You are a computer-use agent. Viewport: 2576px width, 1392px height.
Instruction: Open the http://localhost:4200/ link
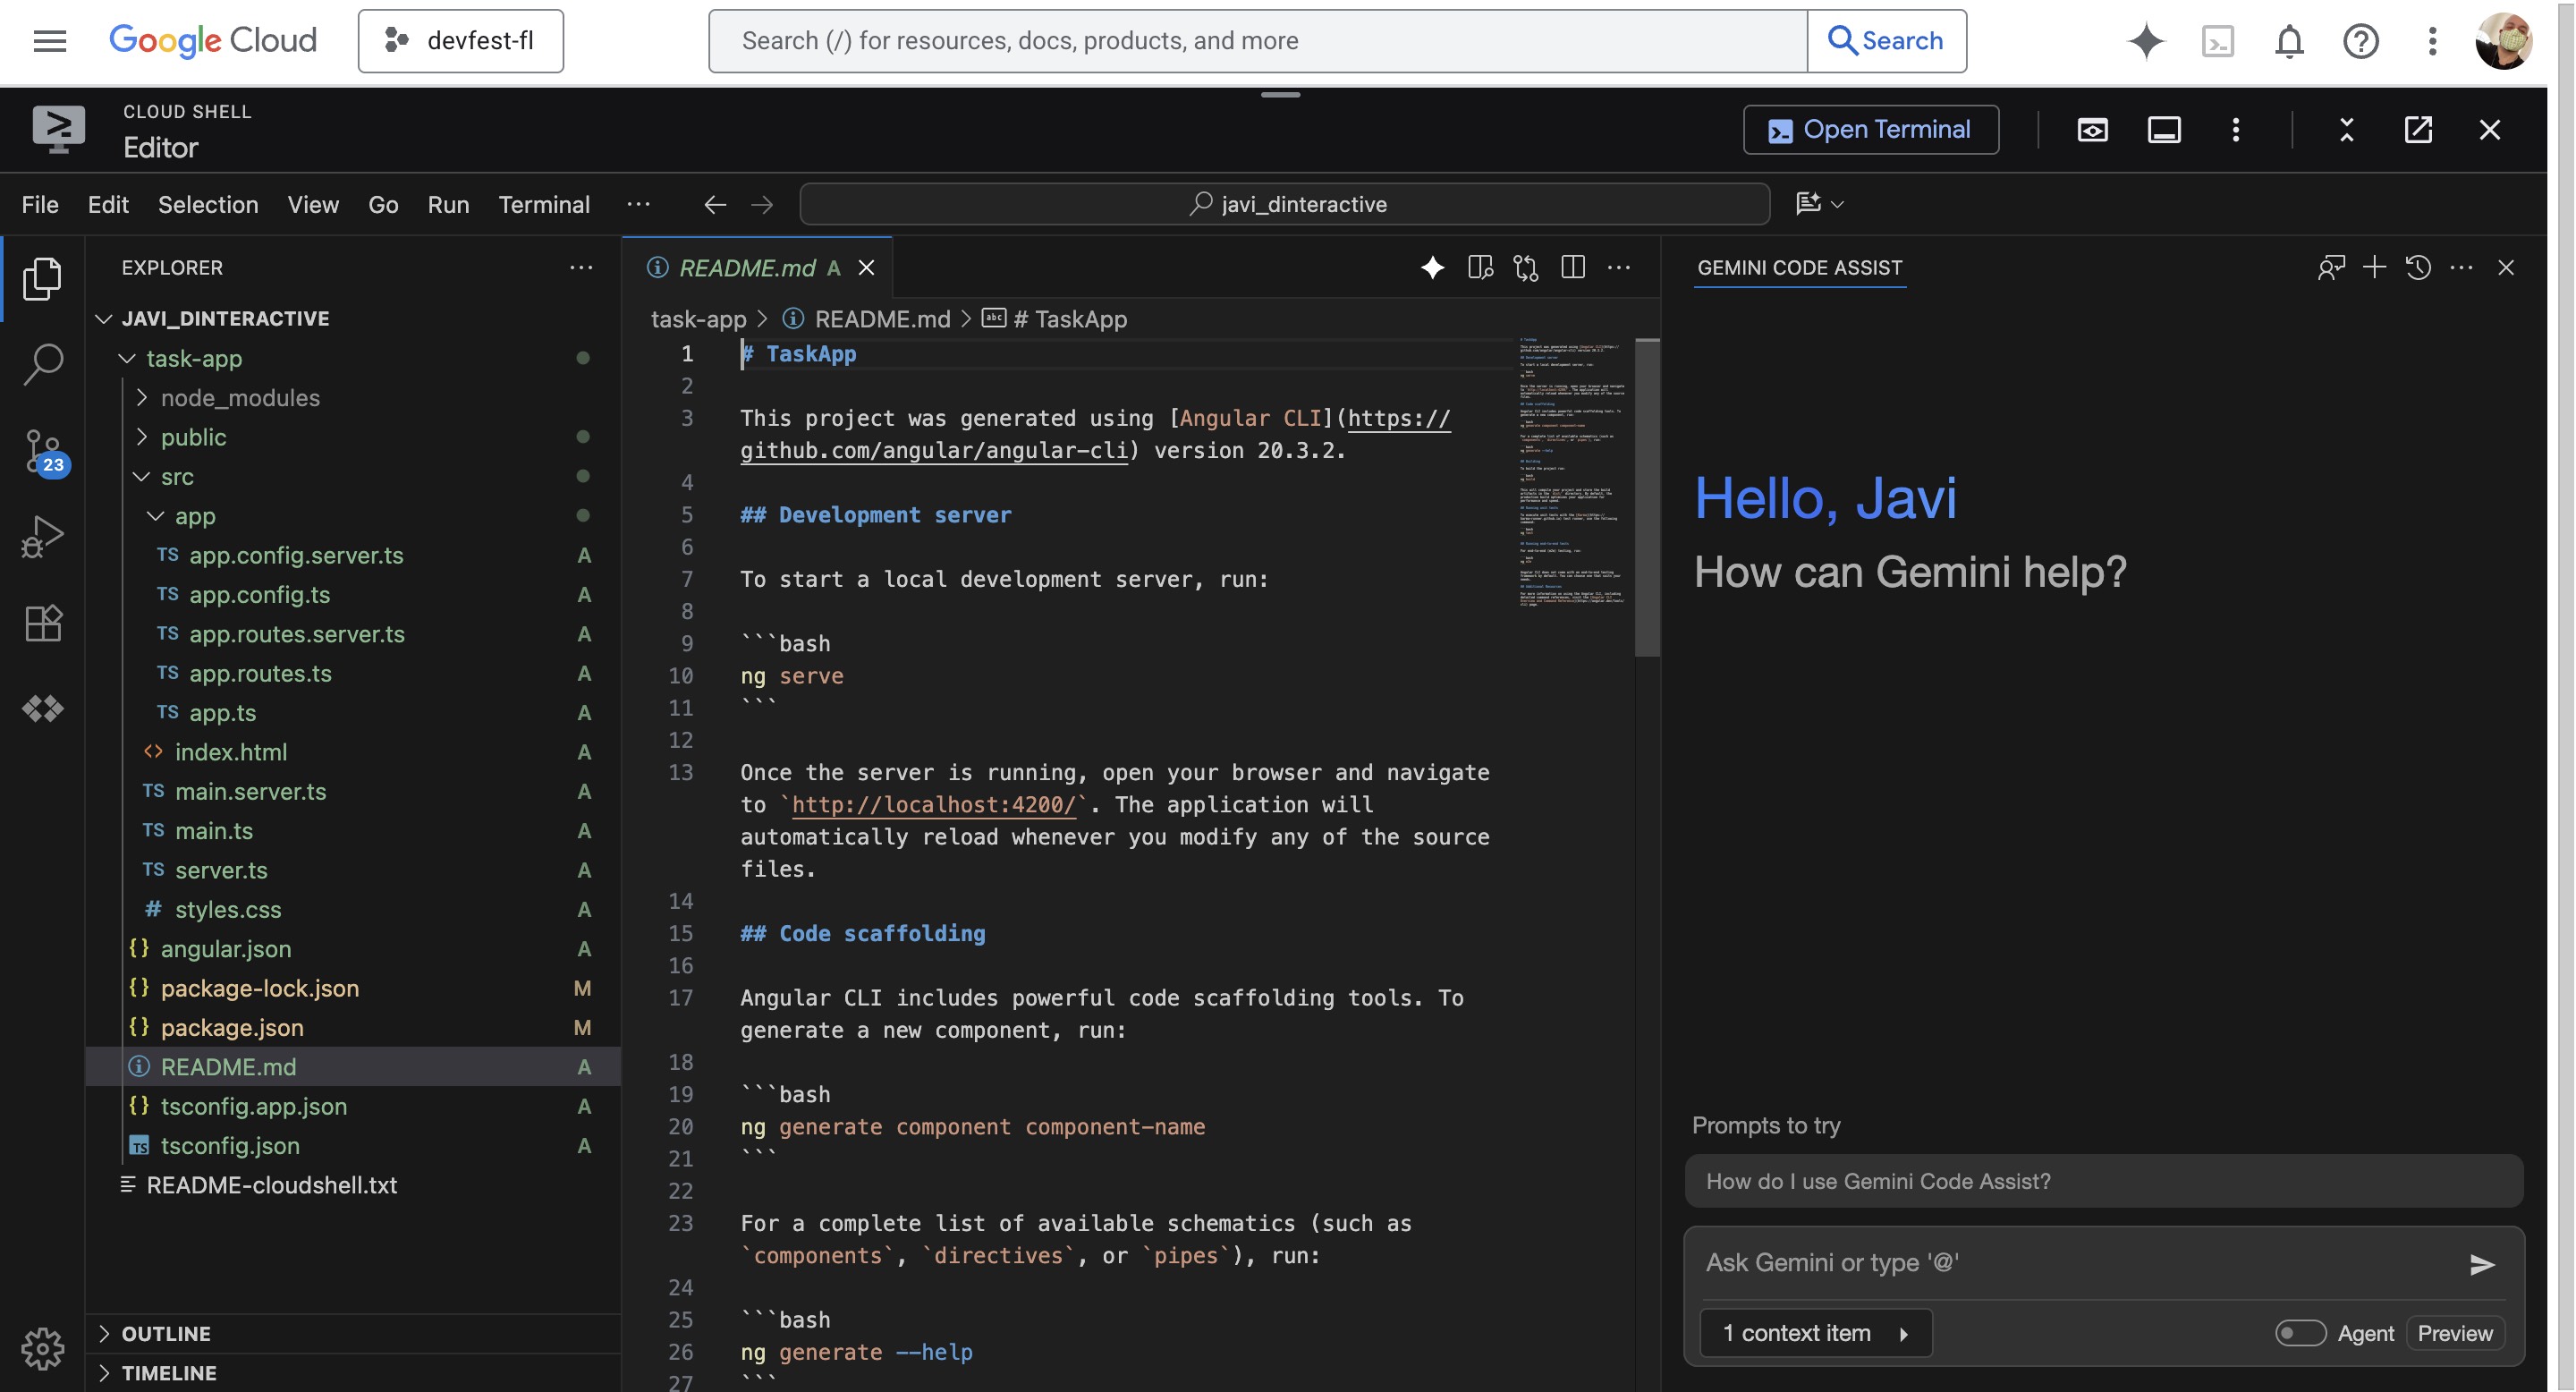[x=933, y=805]
